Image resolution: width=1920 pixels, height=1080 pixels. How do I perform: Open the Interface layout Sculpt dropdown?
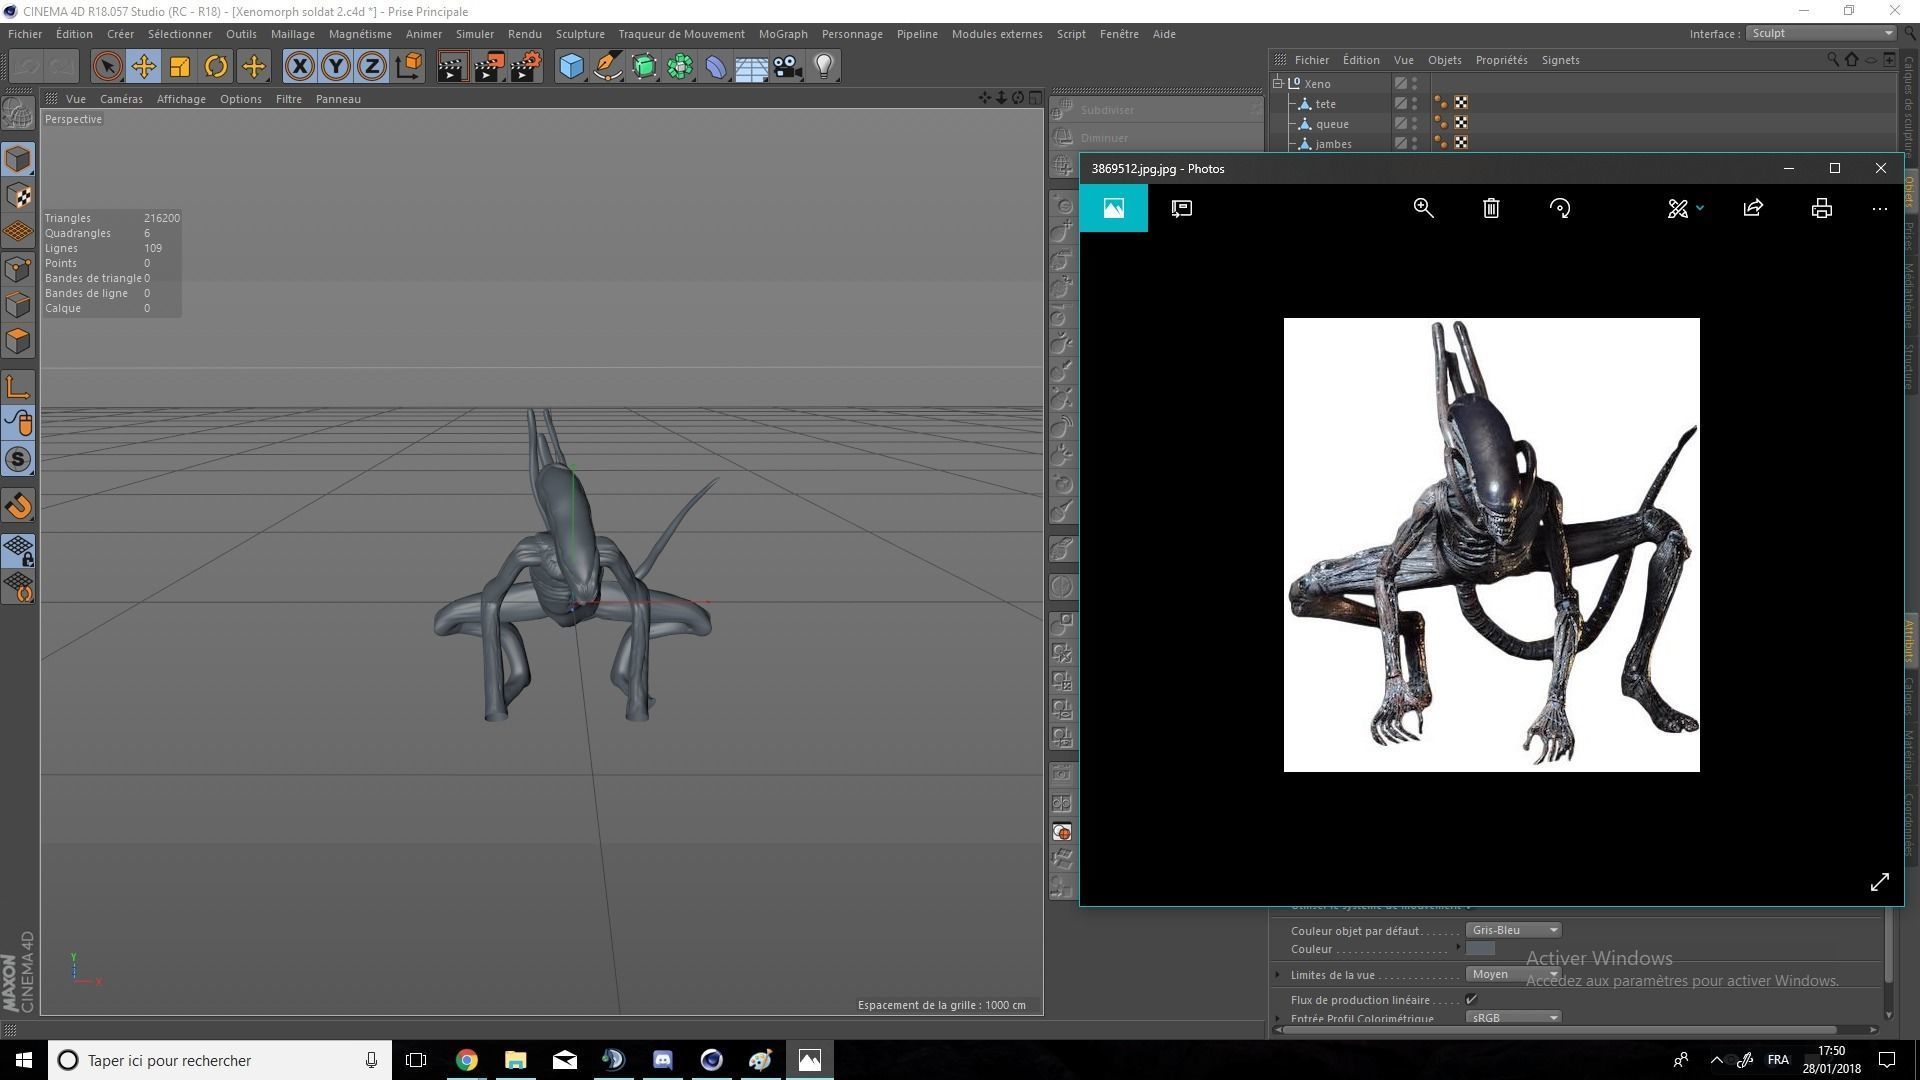[1822, 33]
